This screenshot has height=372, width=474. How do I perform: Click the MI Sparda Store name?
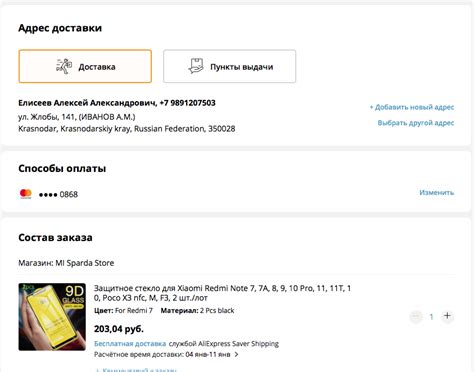[85, 263]
